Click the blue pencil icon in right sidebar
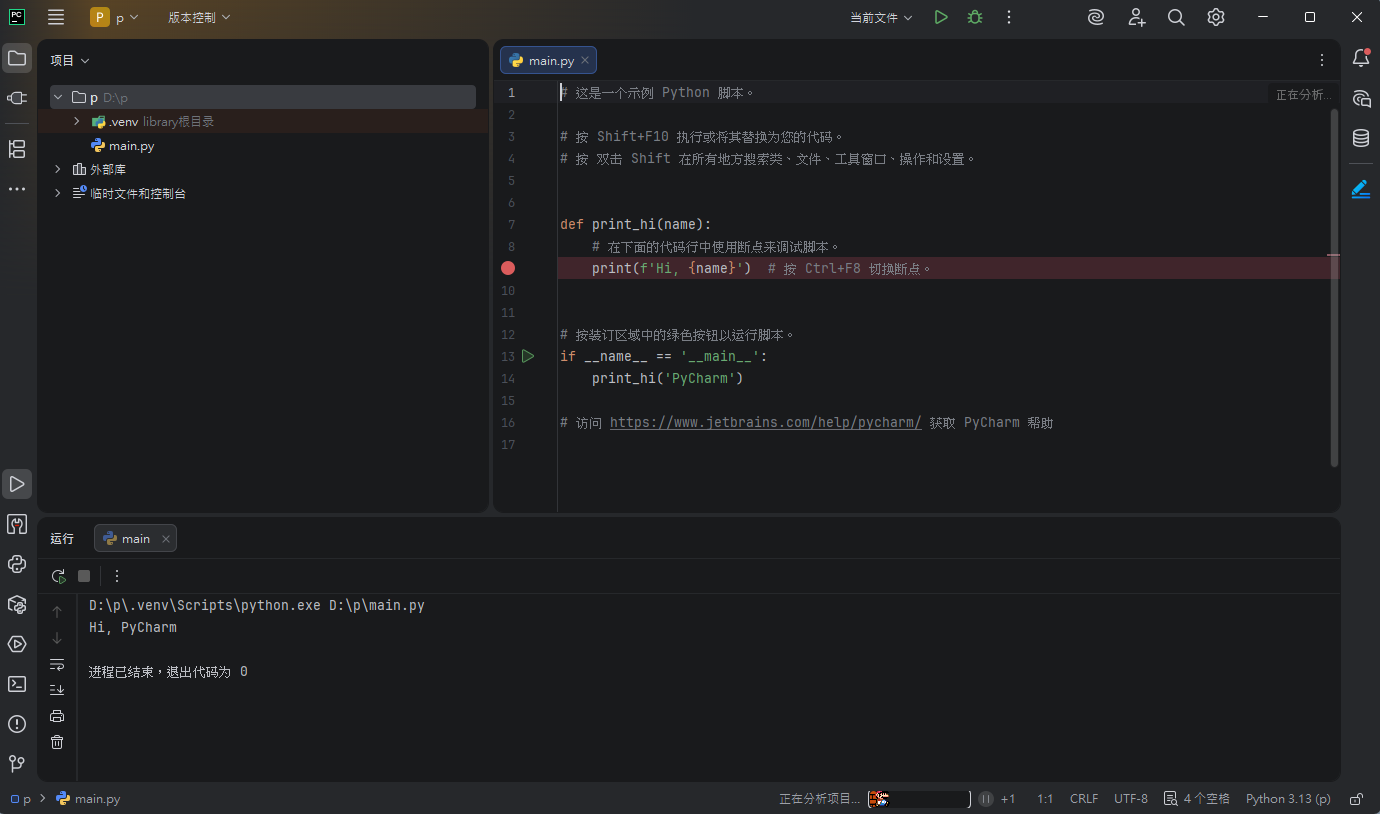Image resolution: width=1380 pixels, height=814 pixels. tap(1361, 189)
